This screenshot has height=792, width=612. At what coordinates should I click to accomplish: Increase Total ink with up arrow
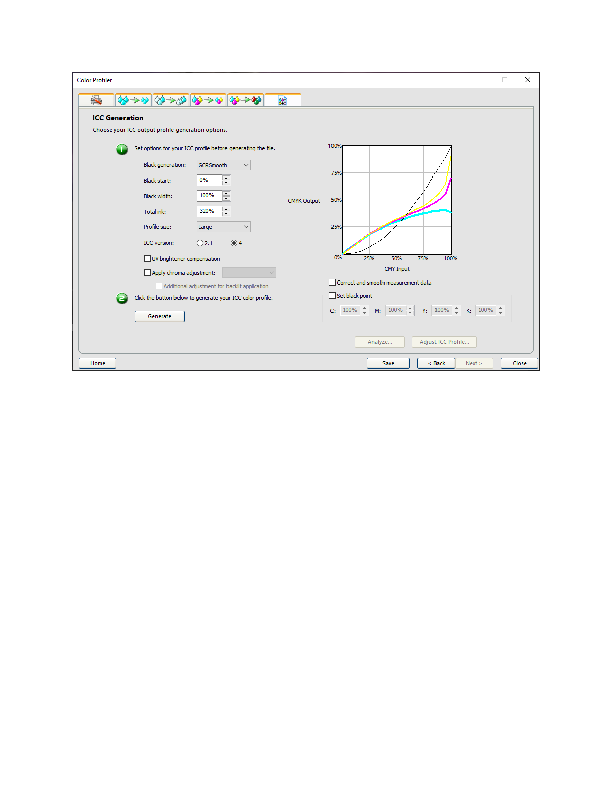pyautogui.click(x=226, y=209)
